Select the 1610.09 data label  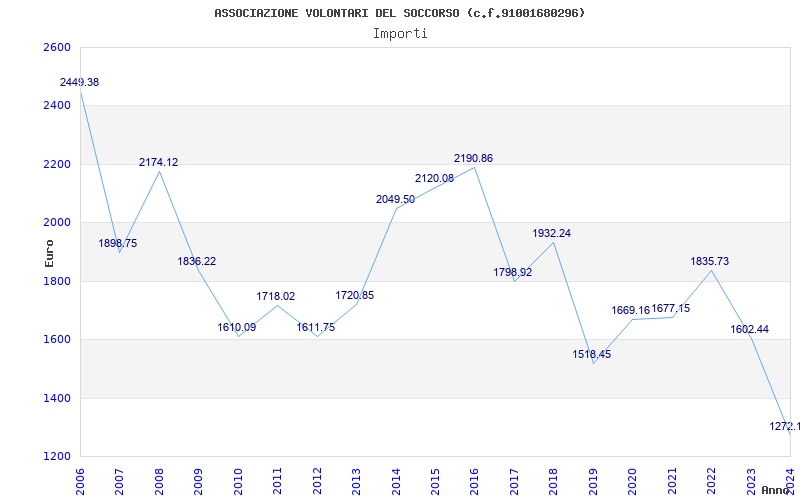[x=237, y=328]
